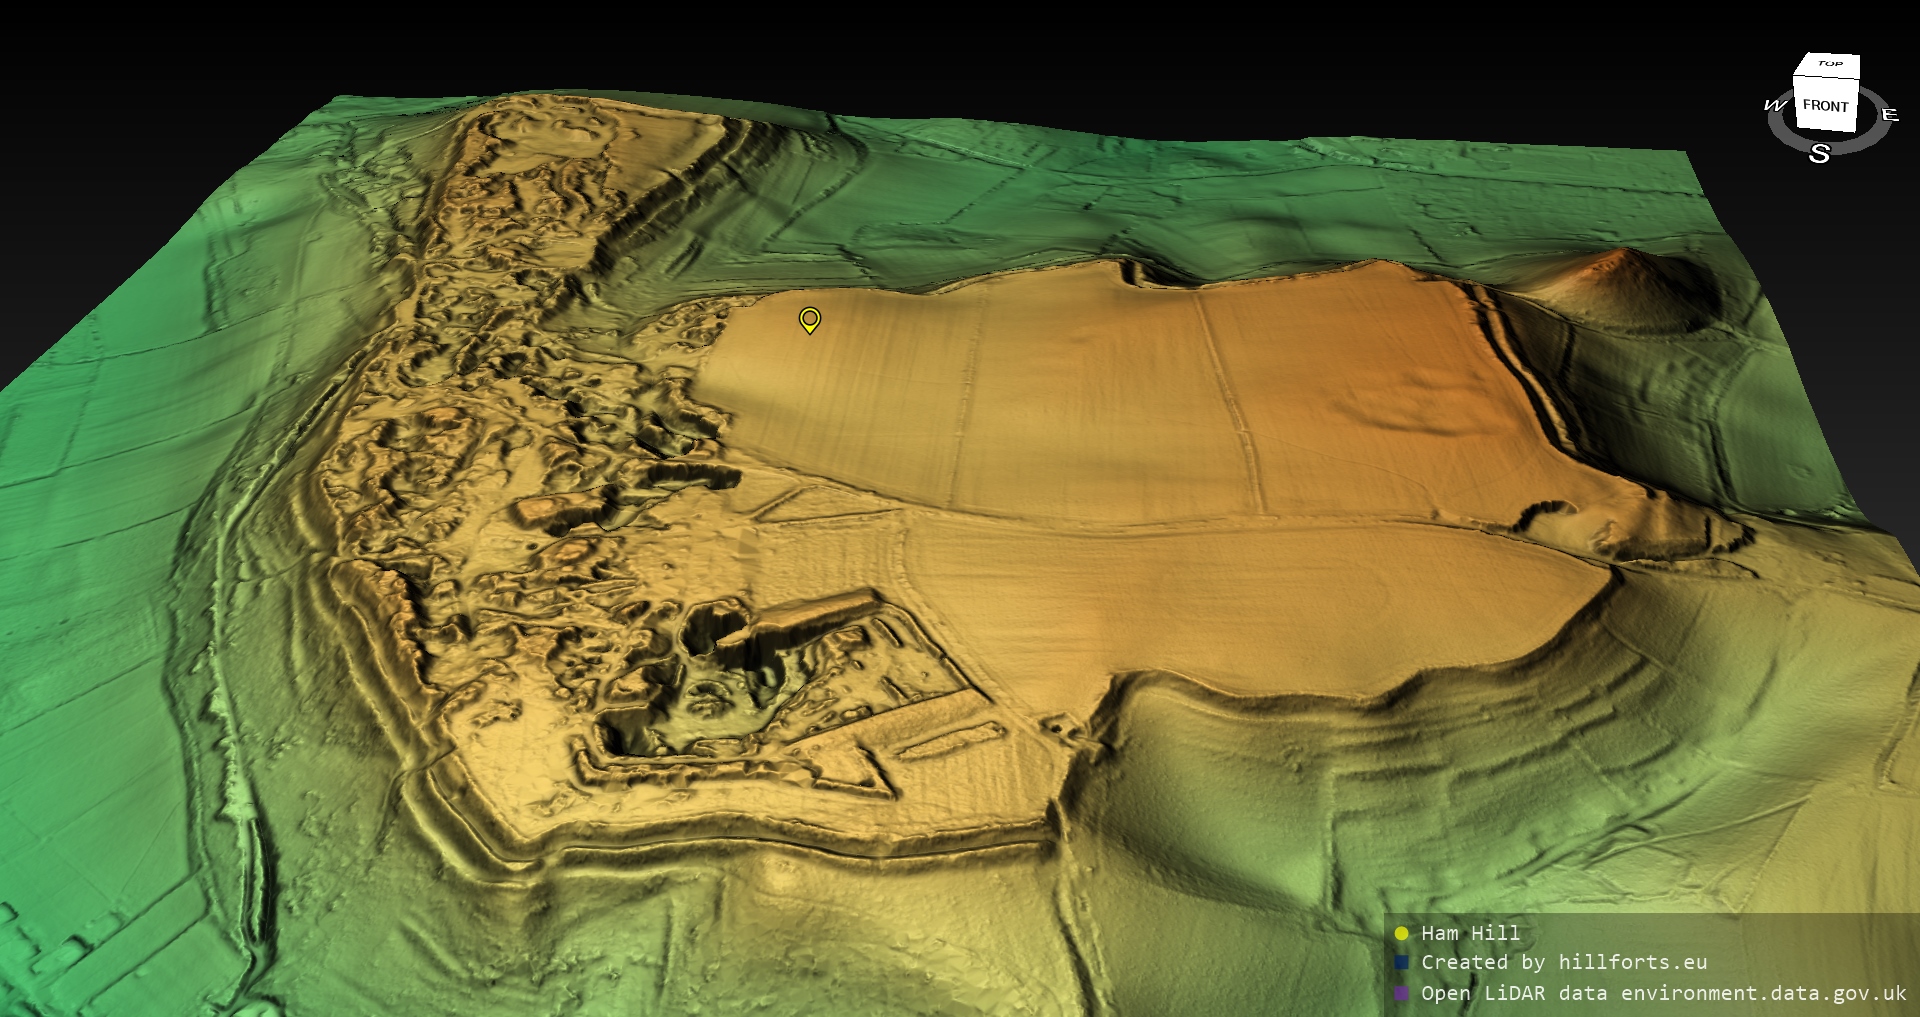Click the curved earthwork at the eastern entrance
This screenshot has height=1017, width=1920.
[x=1540, y=516]
